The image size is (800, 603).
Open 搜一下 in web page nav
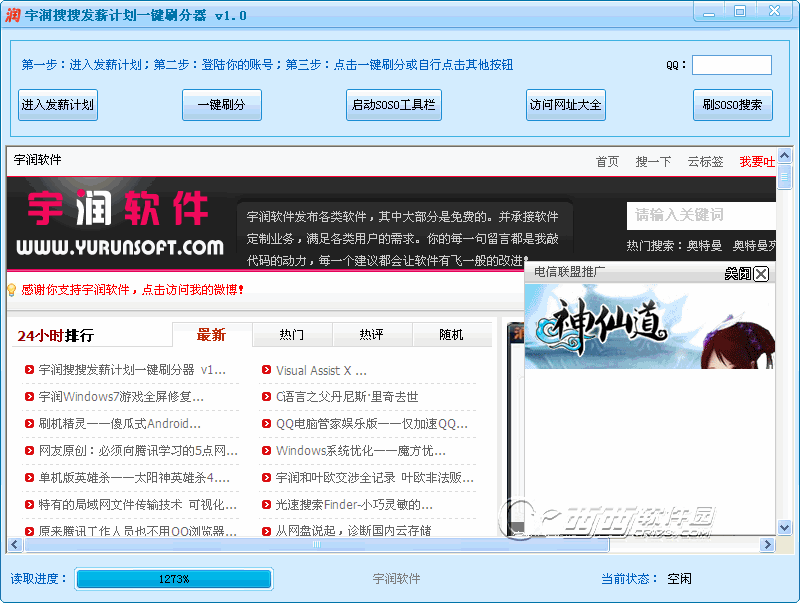[653, 162]
